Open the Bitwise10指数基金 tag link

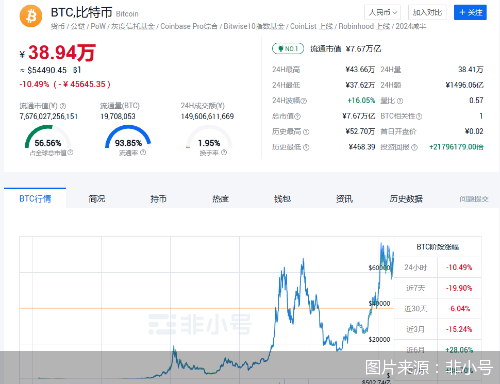254,26
